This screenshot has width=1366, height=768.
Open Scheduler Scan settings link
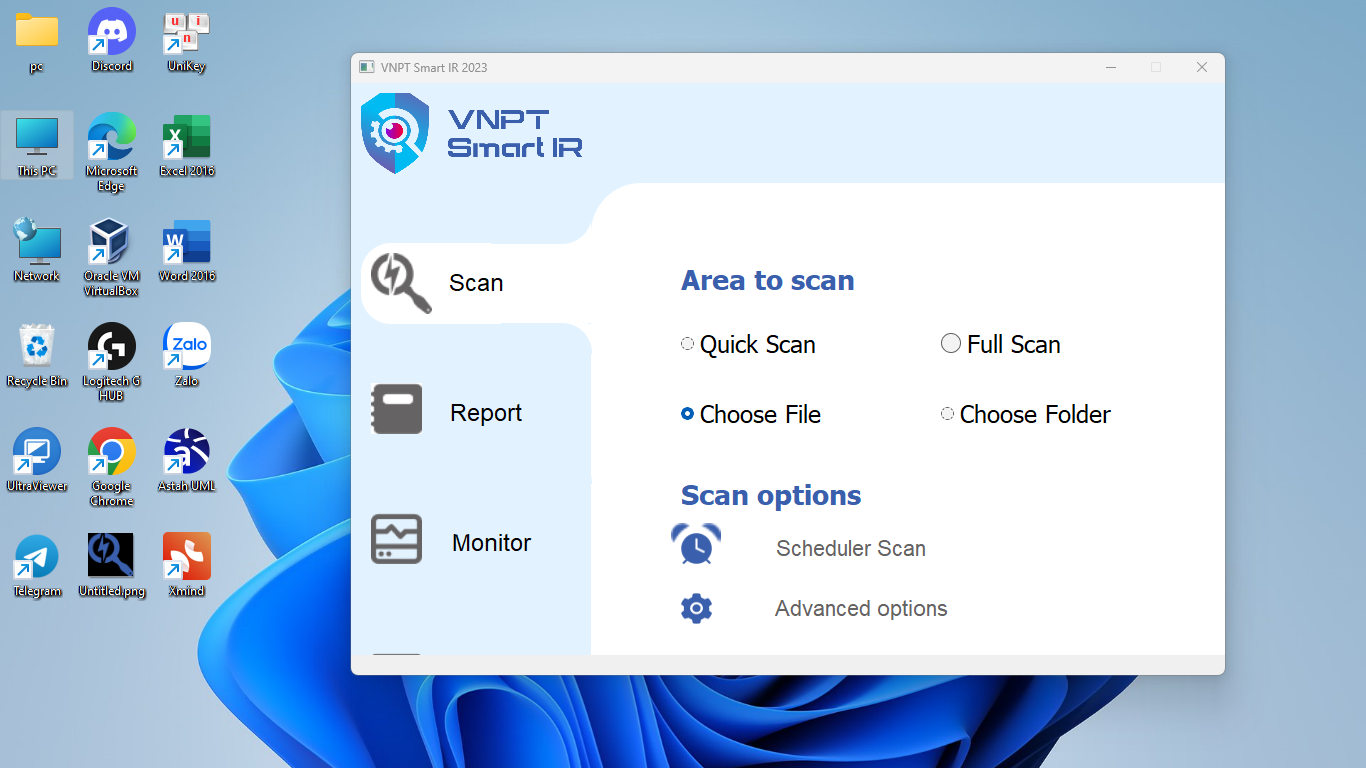point(851,548)
